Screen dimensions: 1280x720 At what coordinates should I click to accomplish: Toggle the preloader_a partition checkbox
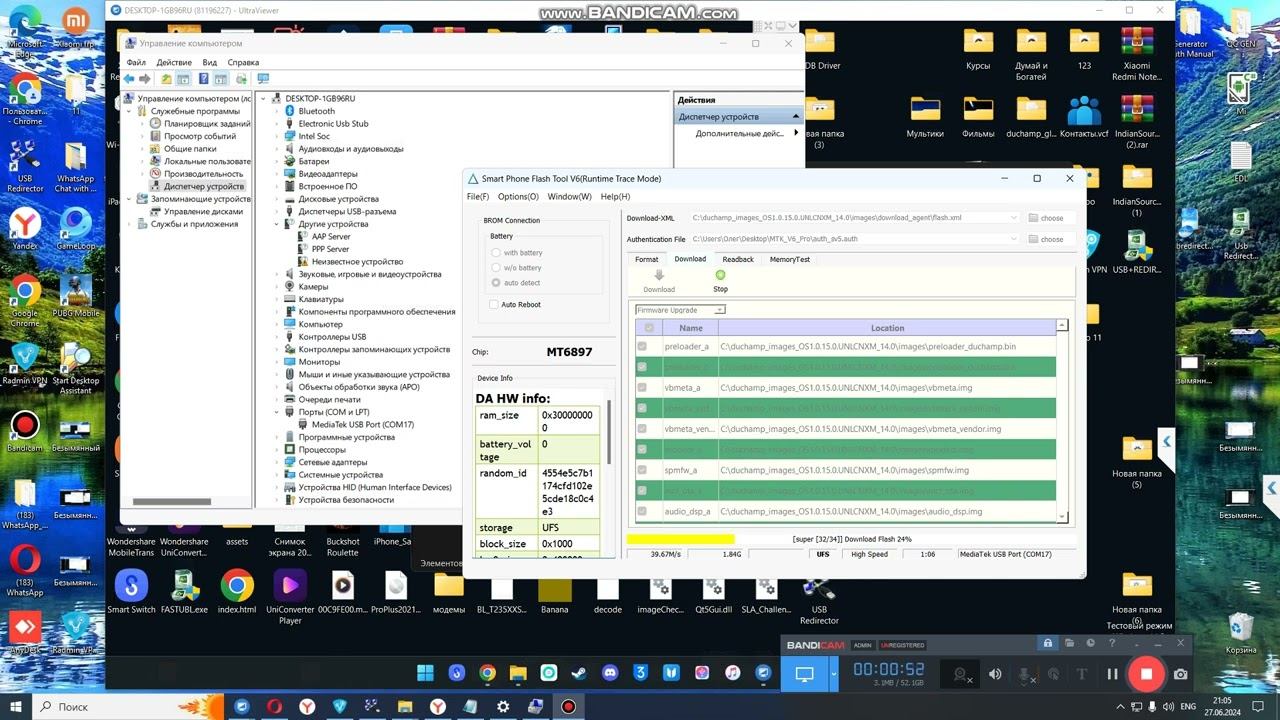click(x=642, y=347)
